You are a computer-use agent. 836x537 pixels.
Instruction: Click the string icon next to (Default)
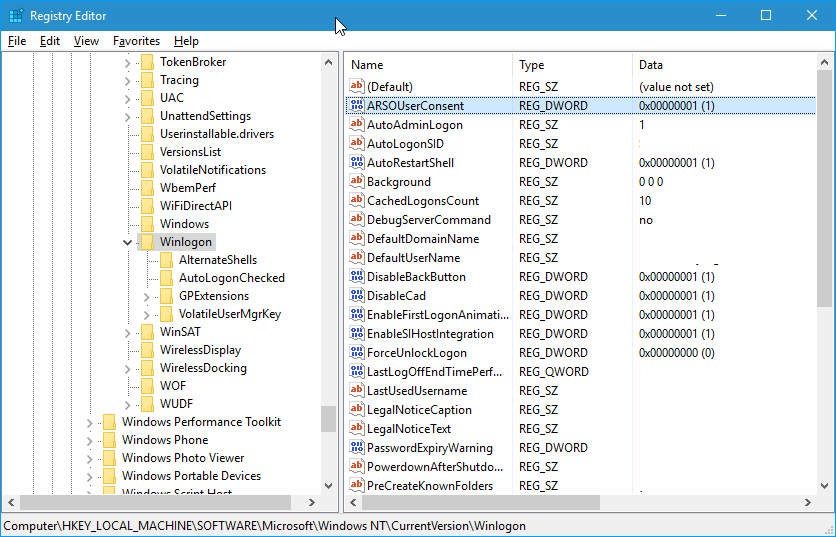click(357, 86)
